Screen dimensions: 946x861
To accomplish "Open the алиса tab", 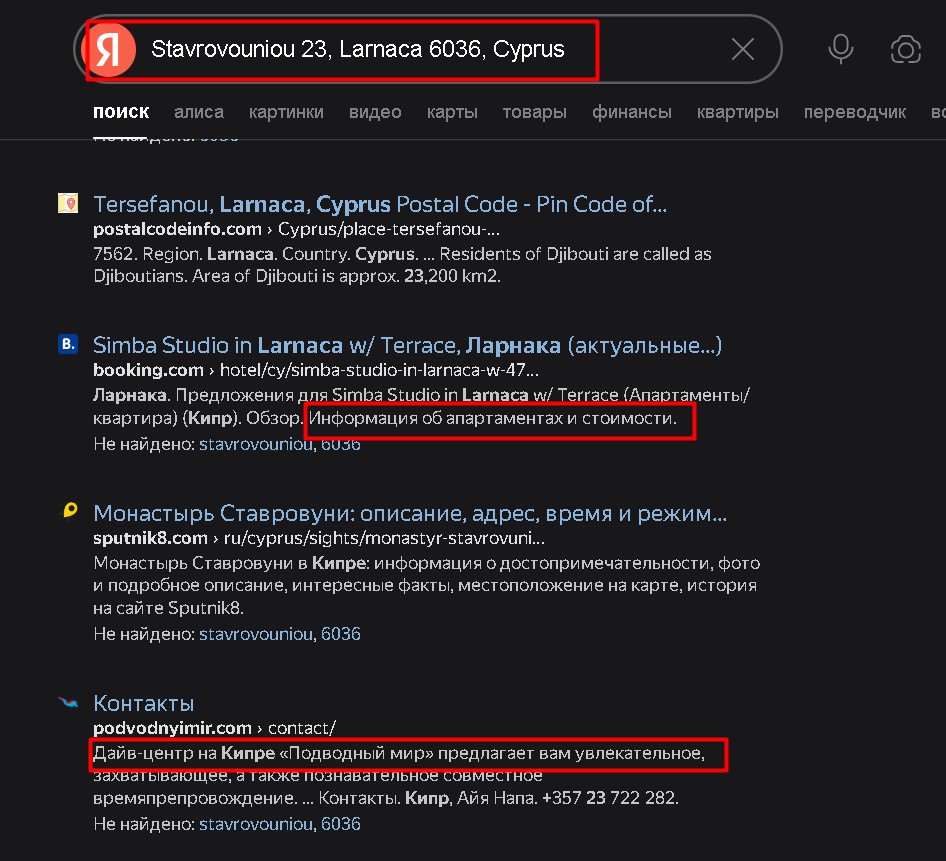I will pos(199,112).
